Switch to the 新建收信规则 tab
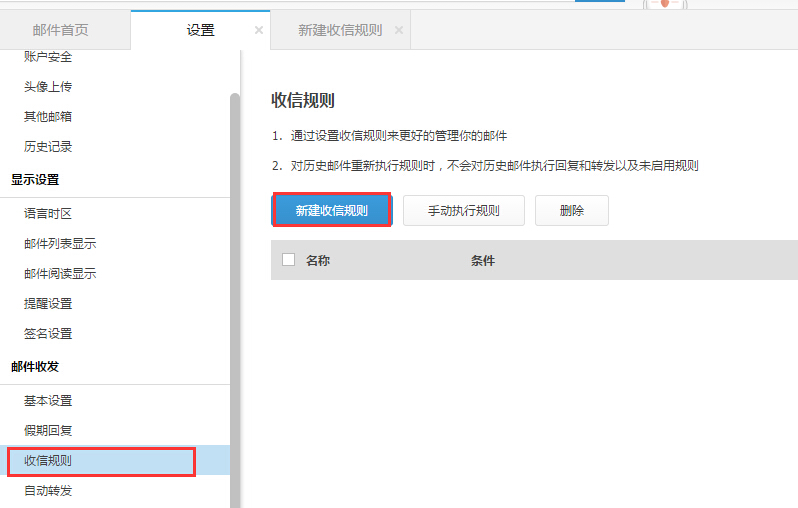This screenshot has width=798, height=508. pyautogui.click(x=339, y=30)
